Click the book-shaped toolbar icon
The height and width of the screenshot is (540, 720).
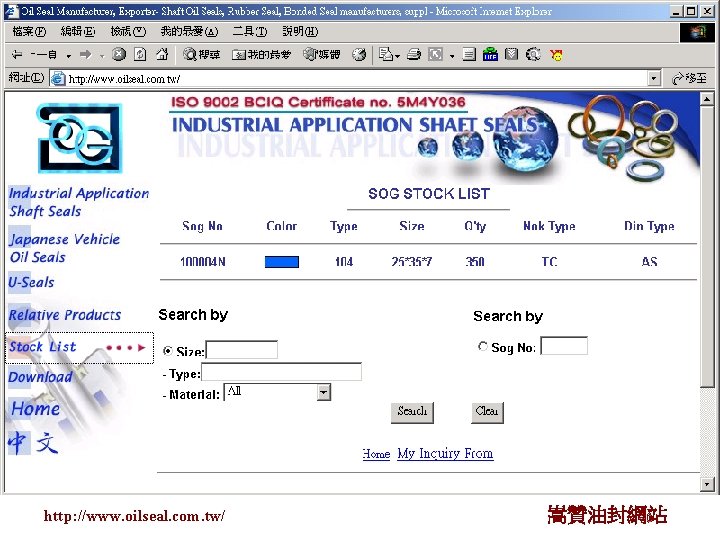[x=511, y=55]
